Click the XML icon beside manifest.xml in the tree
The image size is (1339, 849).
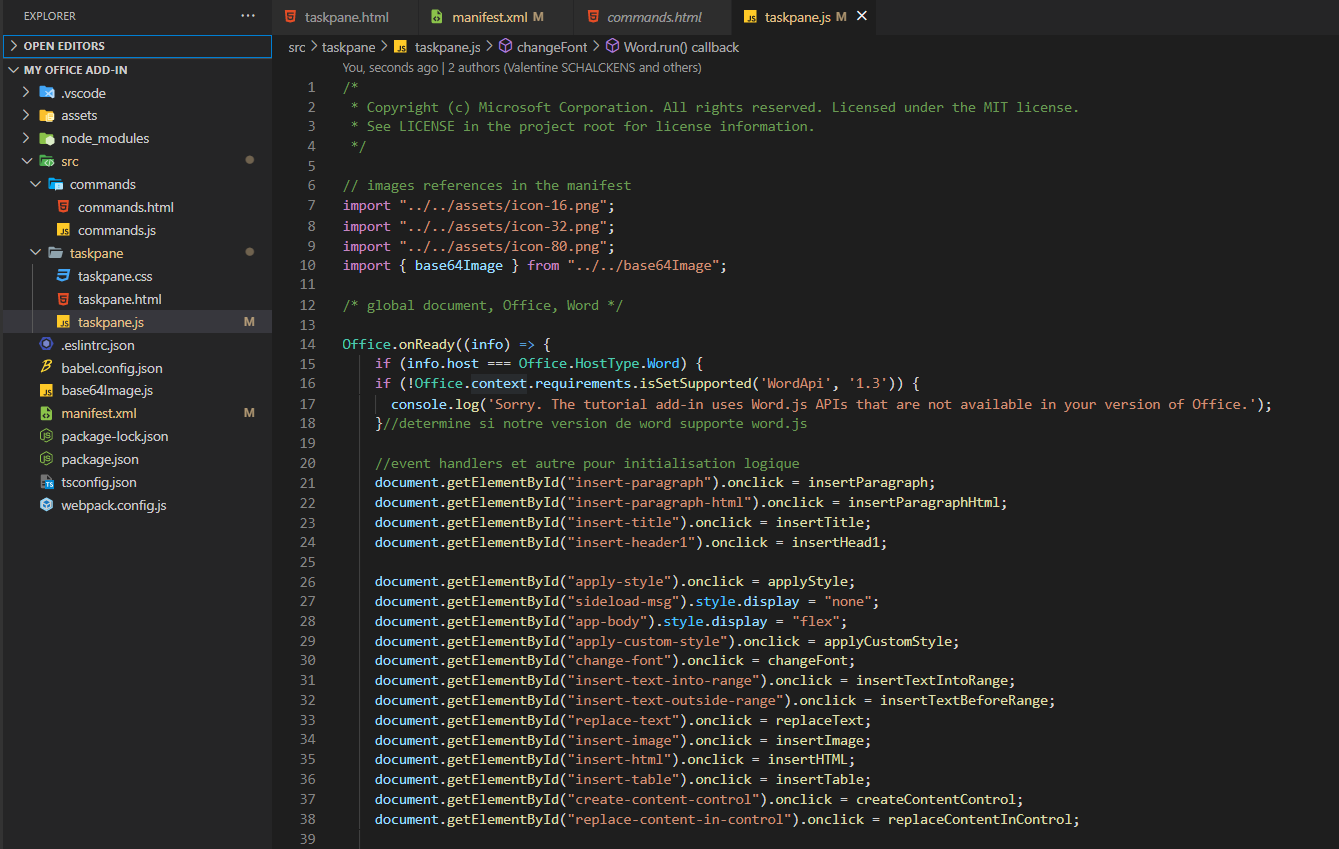[46, 414]
